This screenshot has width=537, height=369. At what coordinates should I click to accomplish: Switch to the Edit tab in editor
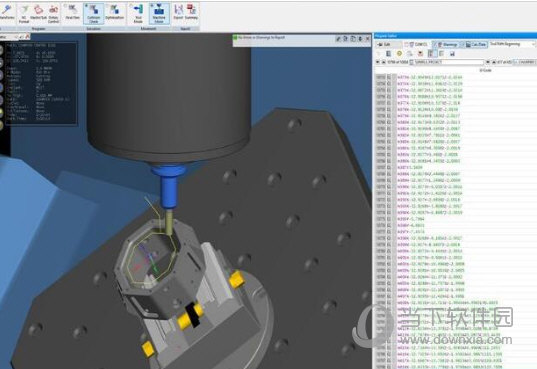(385, 45)
